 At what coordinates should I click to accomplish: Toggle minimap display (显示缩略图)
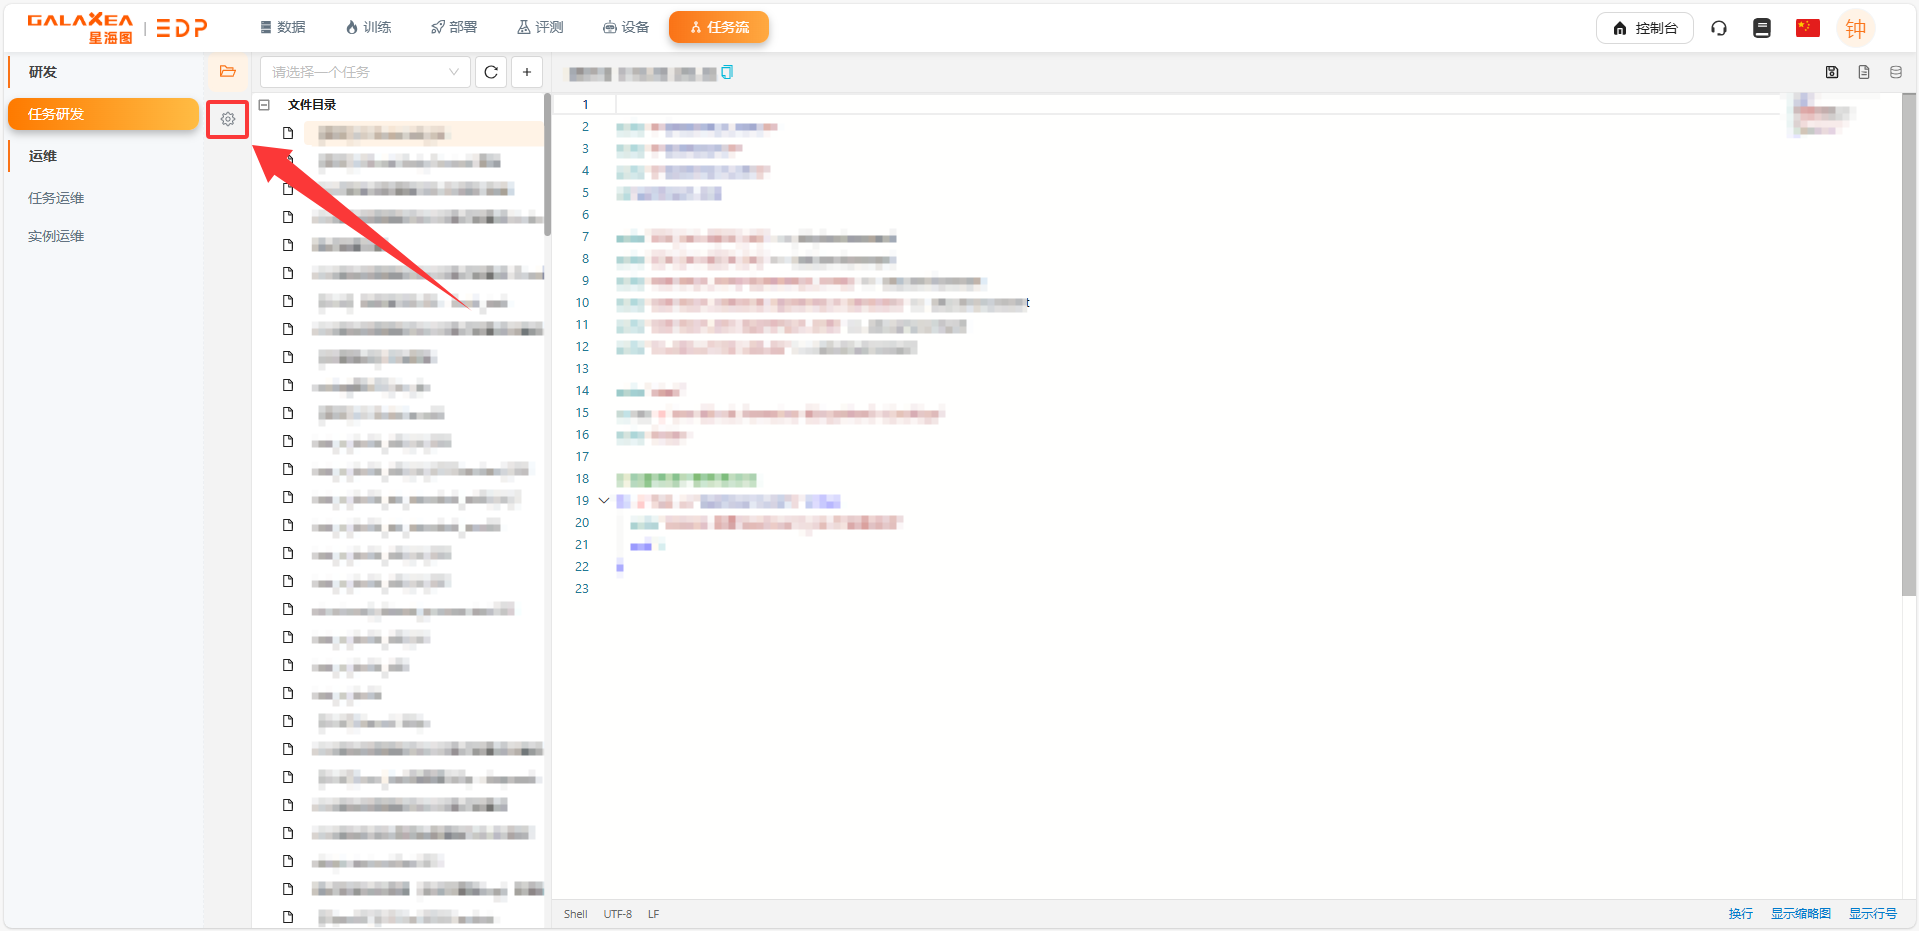(1800, 914)
